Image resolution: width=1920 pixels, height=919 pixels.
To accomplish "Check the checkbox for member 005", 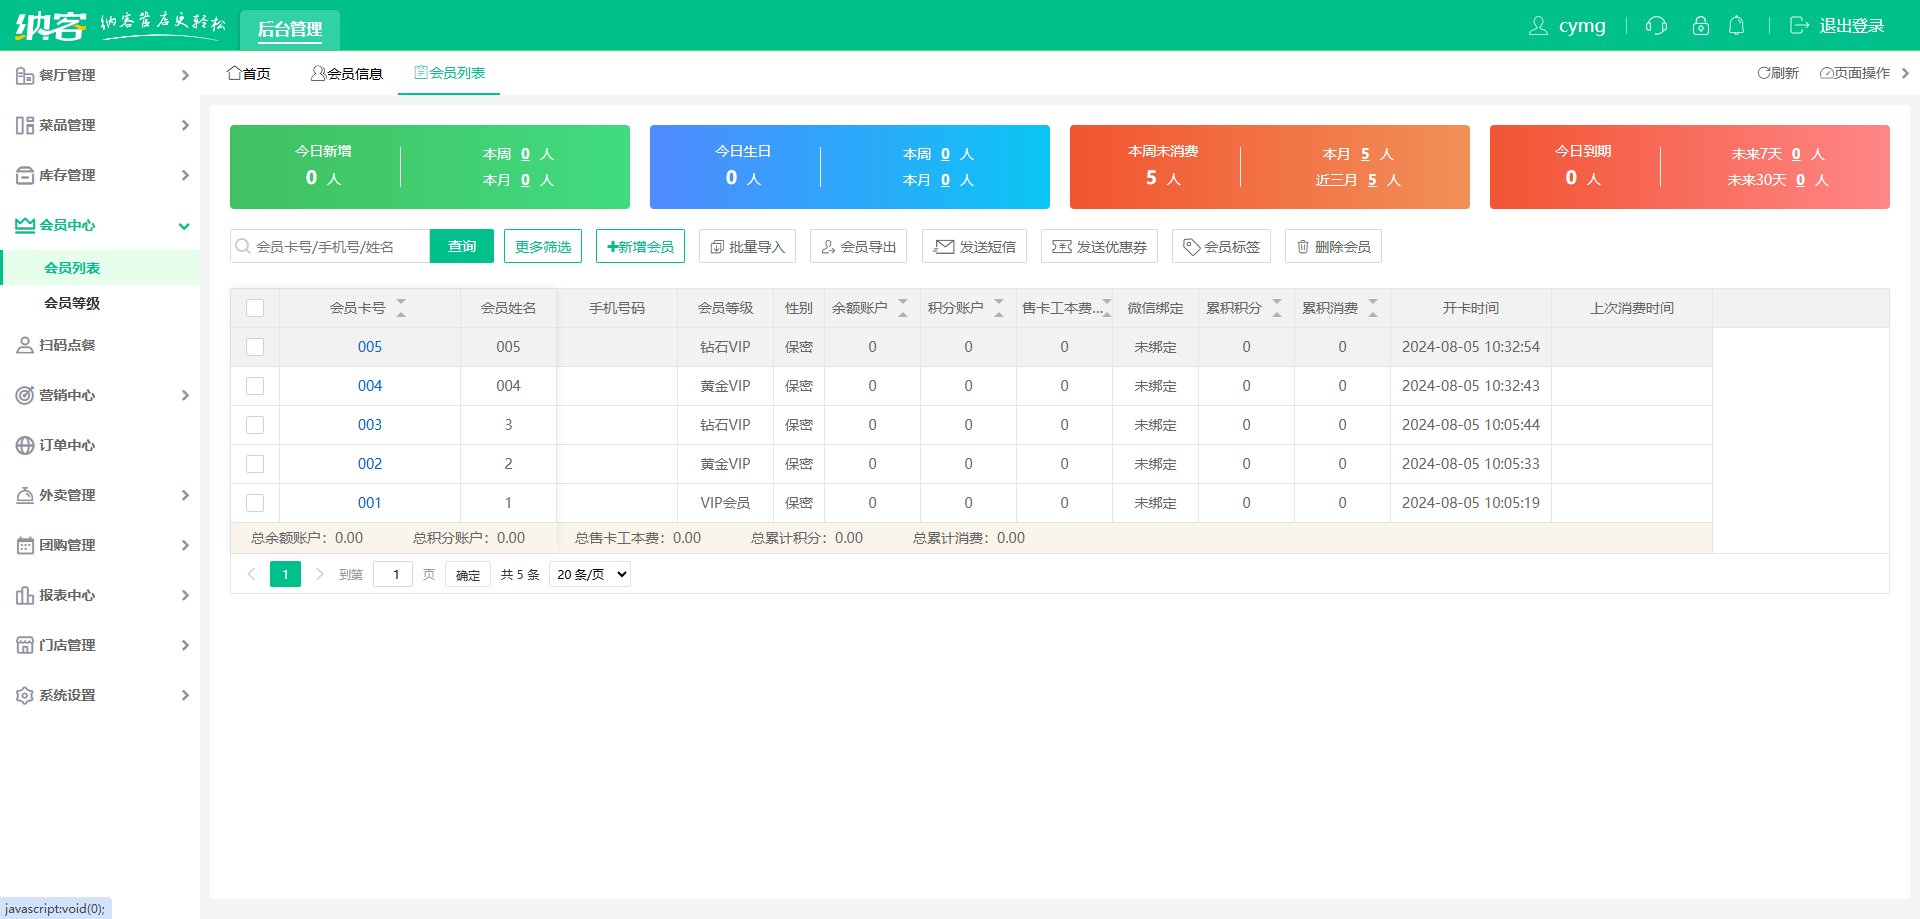I will (255, 347).
